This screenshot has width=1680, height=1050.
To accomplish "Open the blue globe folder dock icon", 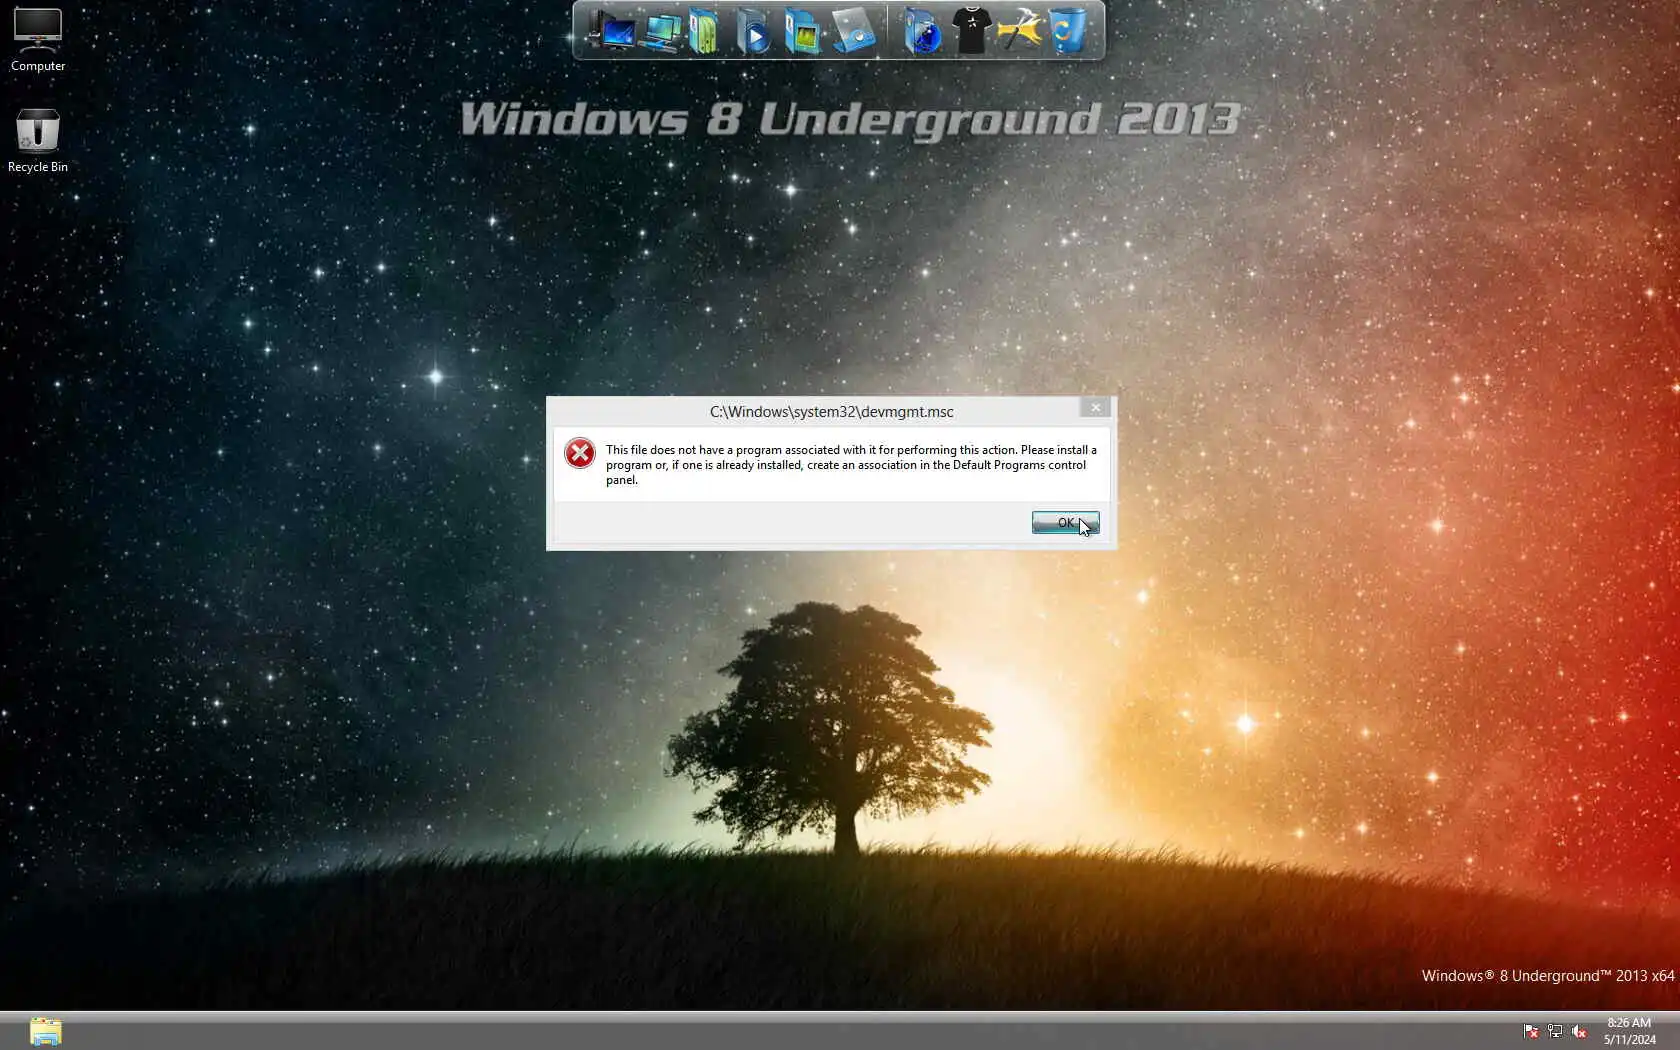I will pyautogui.click(x=922, y=31).
